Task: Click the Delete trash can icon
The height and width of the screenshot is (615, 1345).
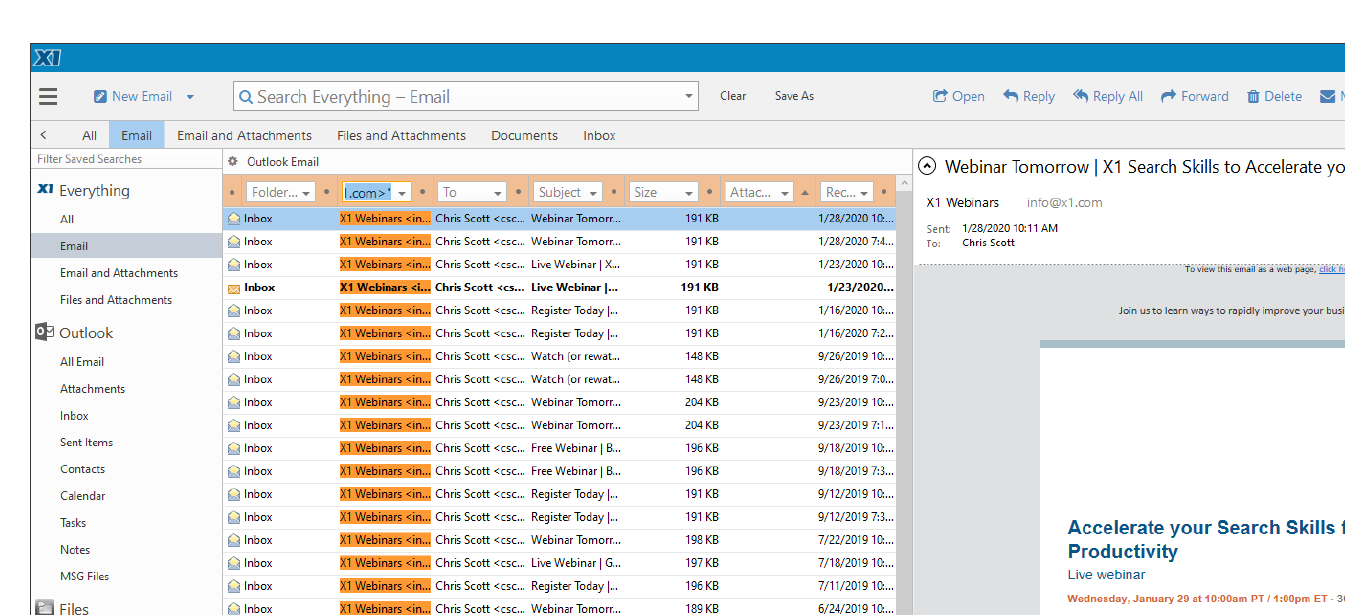Action: click(x=1253, y=97)
